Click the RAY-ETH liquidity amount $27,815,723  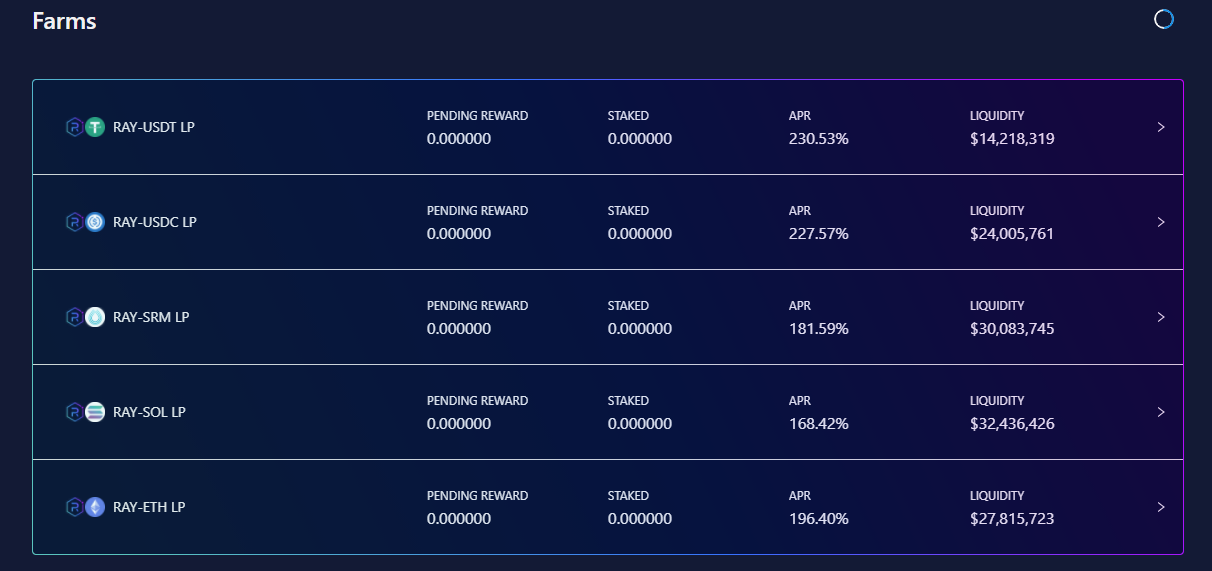point(1011,519)
